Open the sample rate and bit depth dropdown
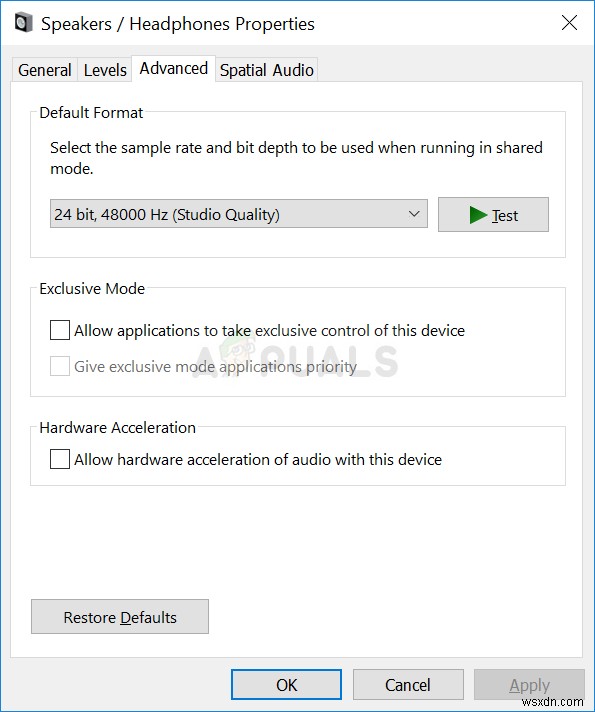595x712 pixels. point(238,214)
